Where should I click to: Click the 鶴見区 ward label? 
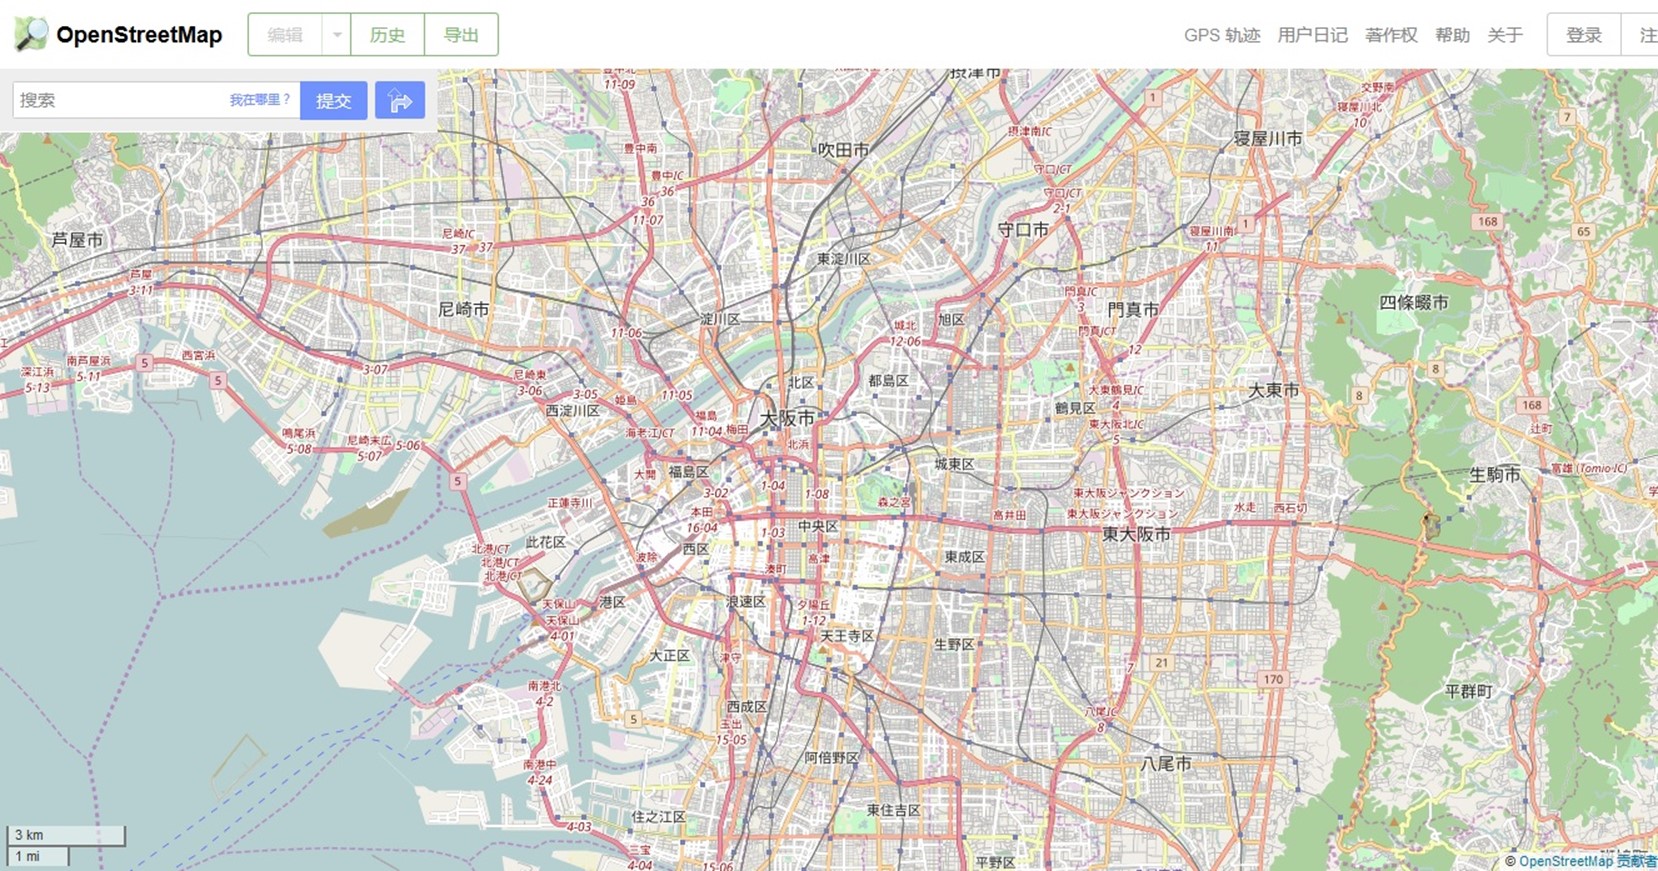pos(1075,408)
